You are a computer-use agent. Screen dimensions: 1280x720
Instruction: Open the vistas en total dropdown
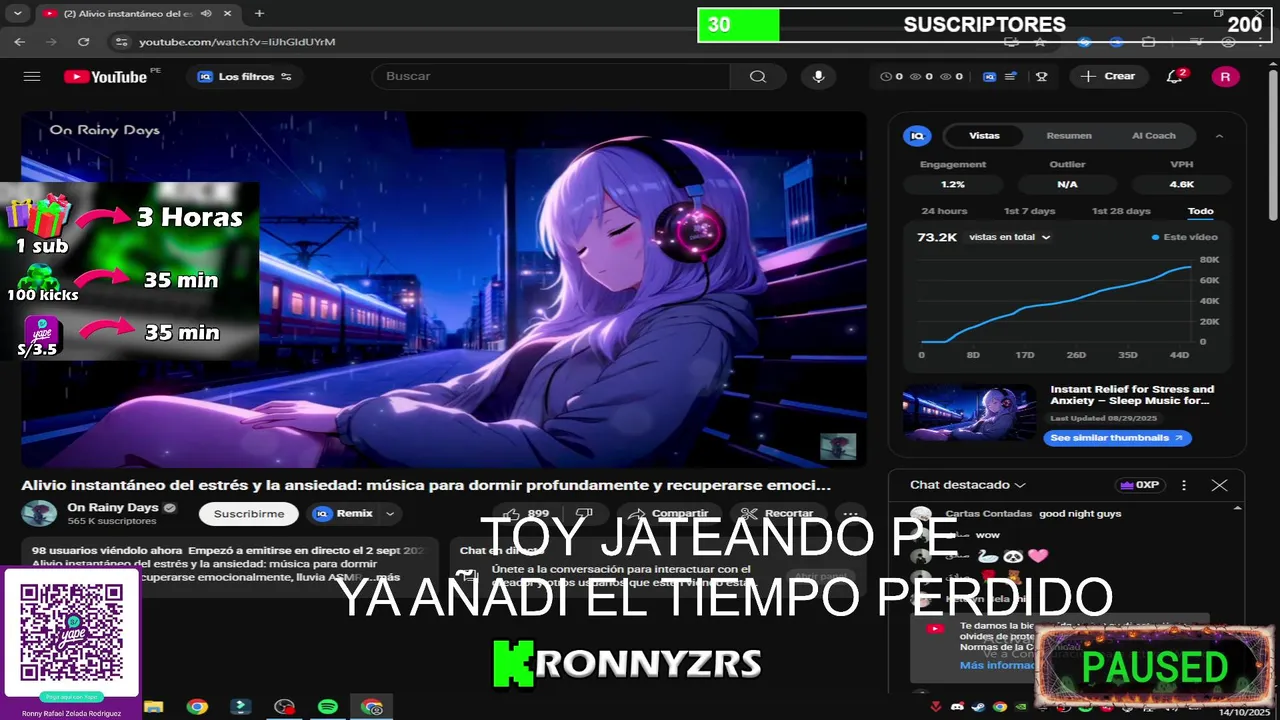pyautogui.click(x=1010, y=238)
